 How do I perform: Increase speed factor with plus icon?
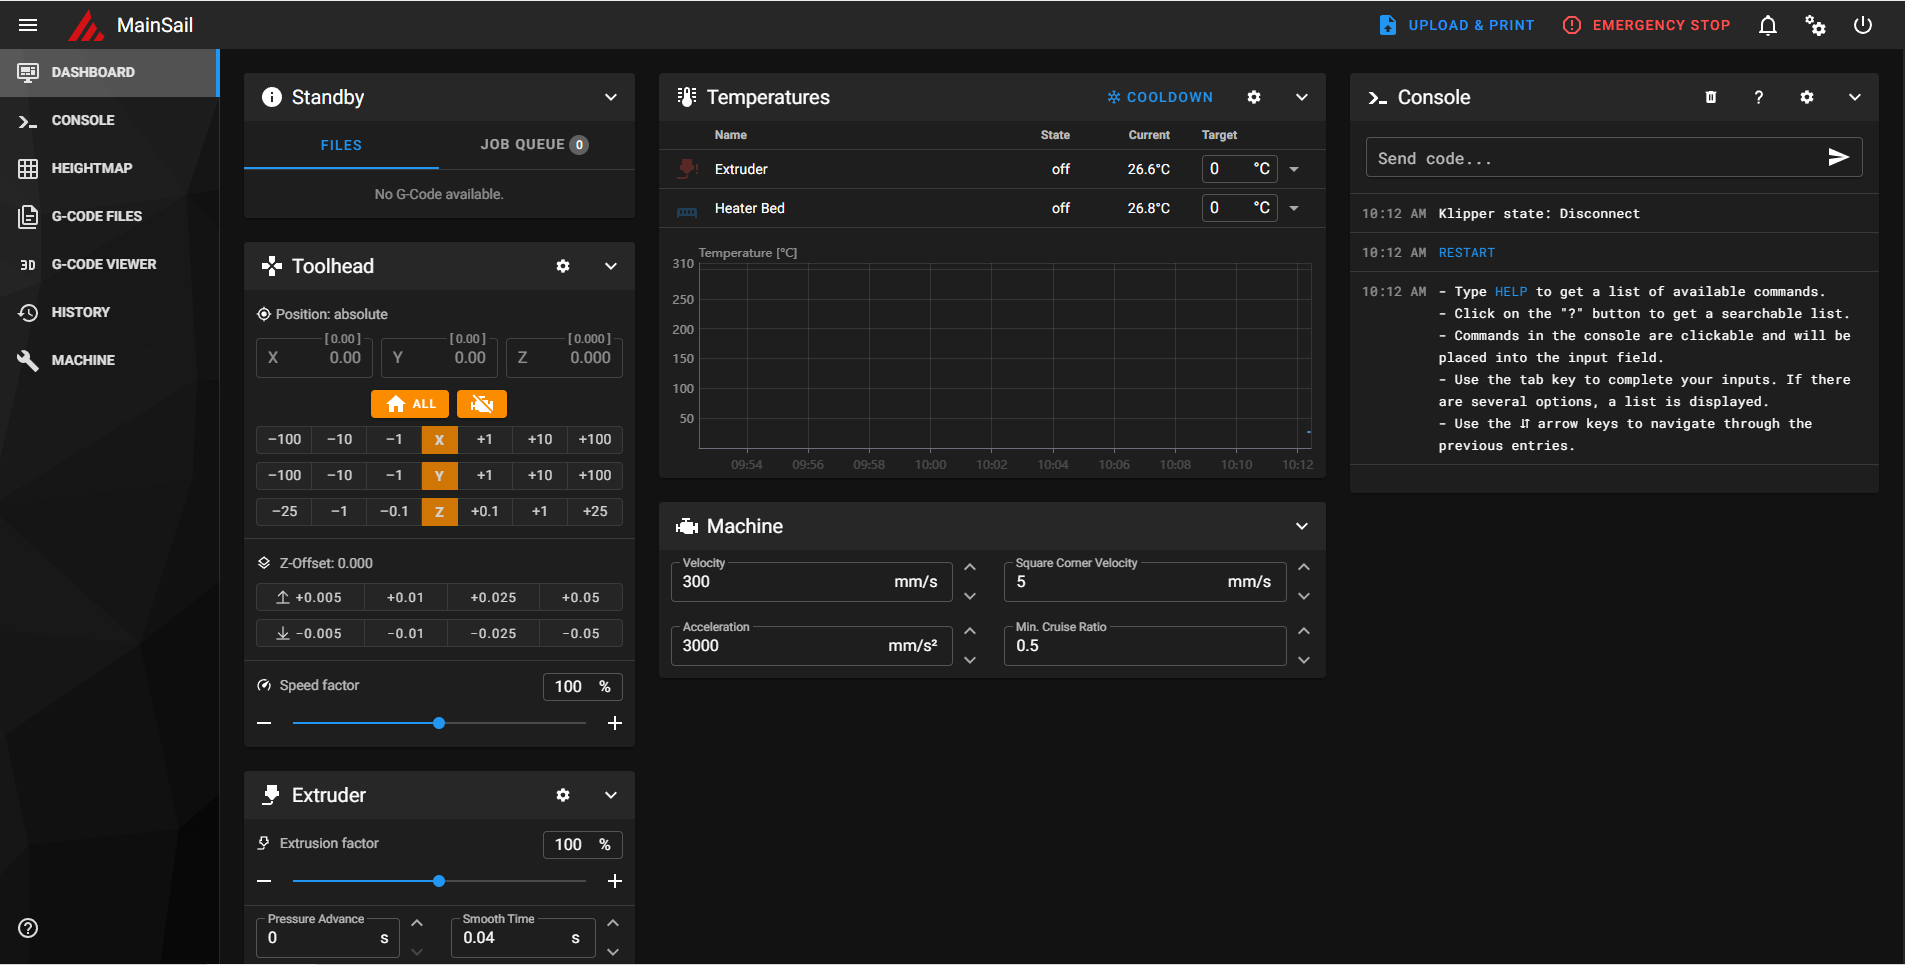click(615, 723)
